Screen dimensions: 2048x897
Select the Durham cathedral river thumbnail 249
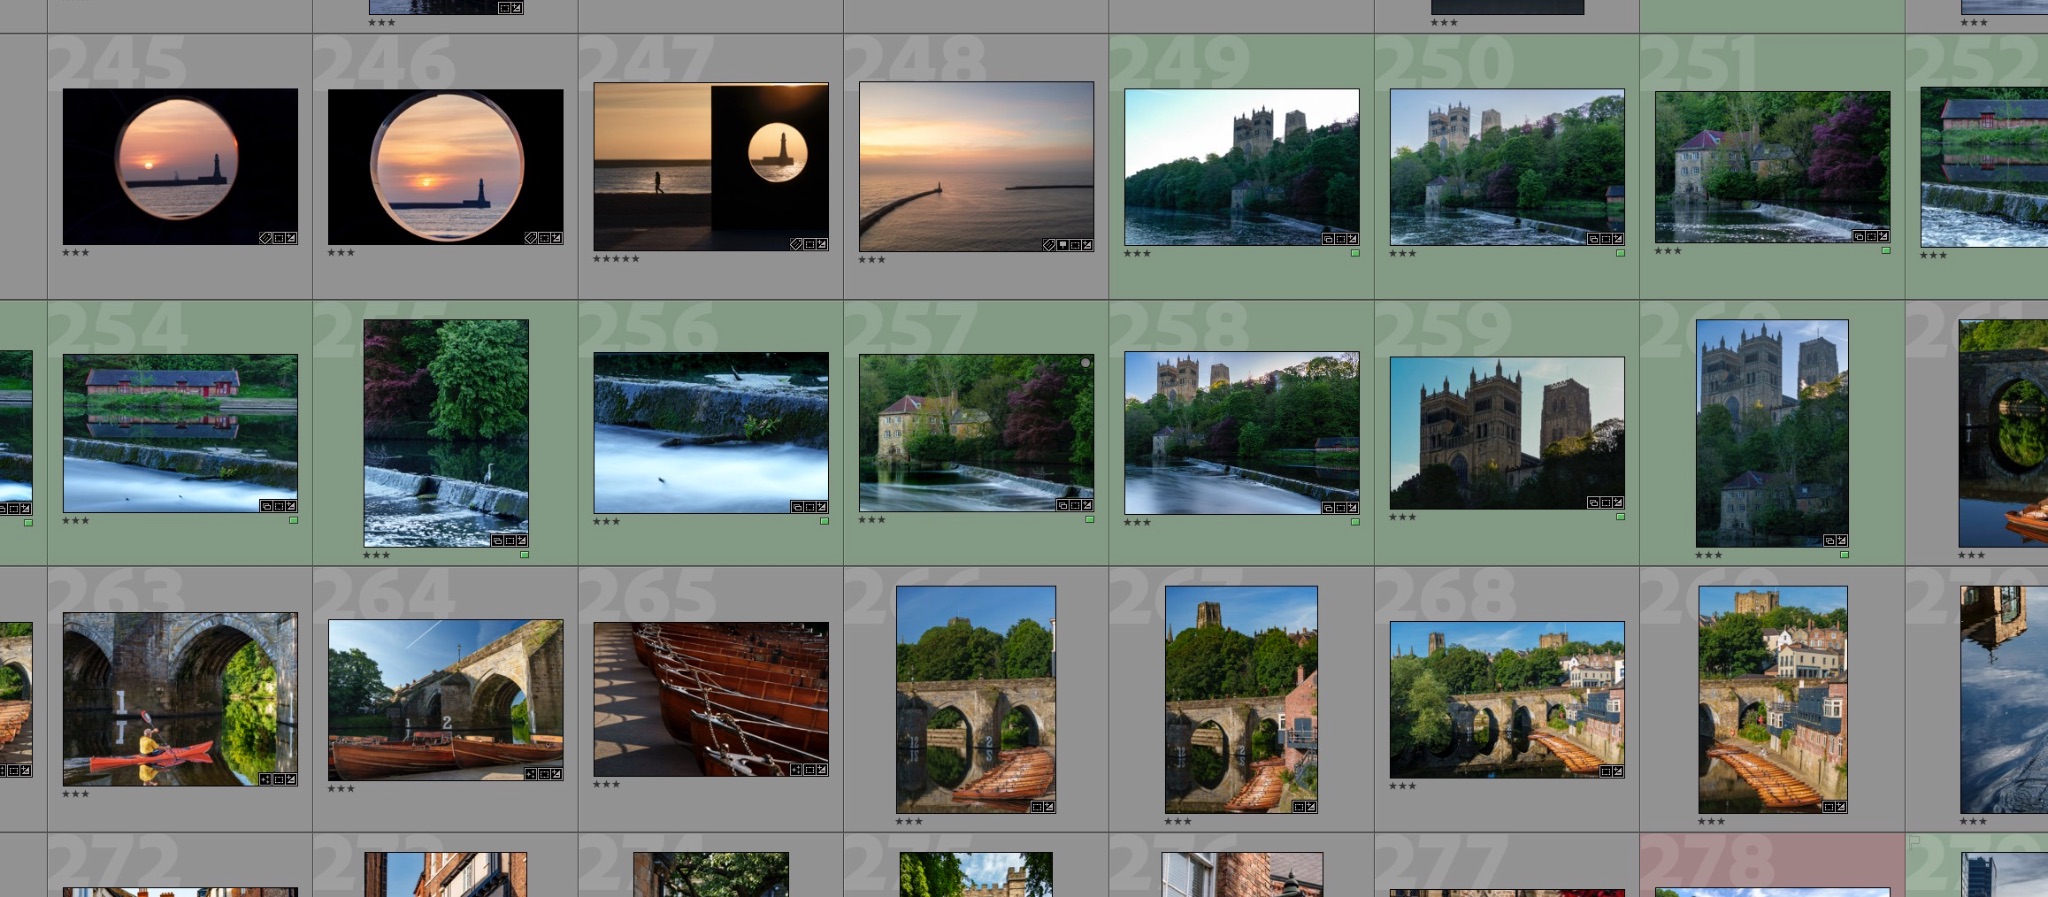click(x=1242, y=167)
